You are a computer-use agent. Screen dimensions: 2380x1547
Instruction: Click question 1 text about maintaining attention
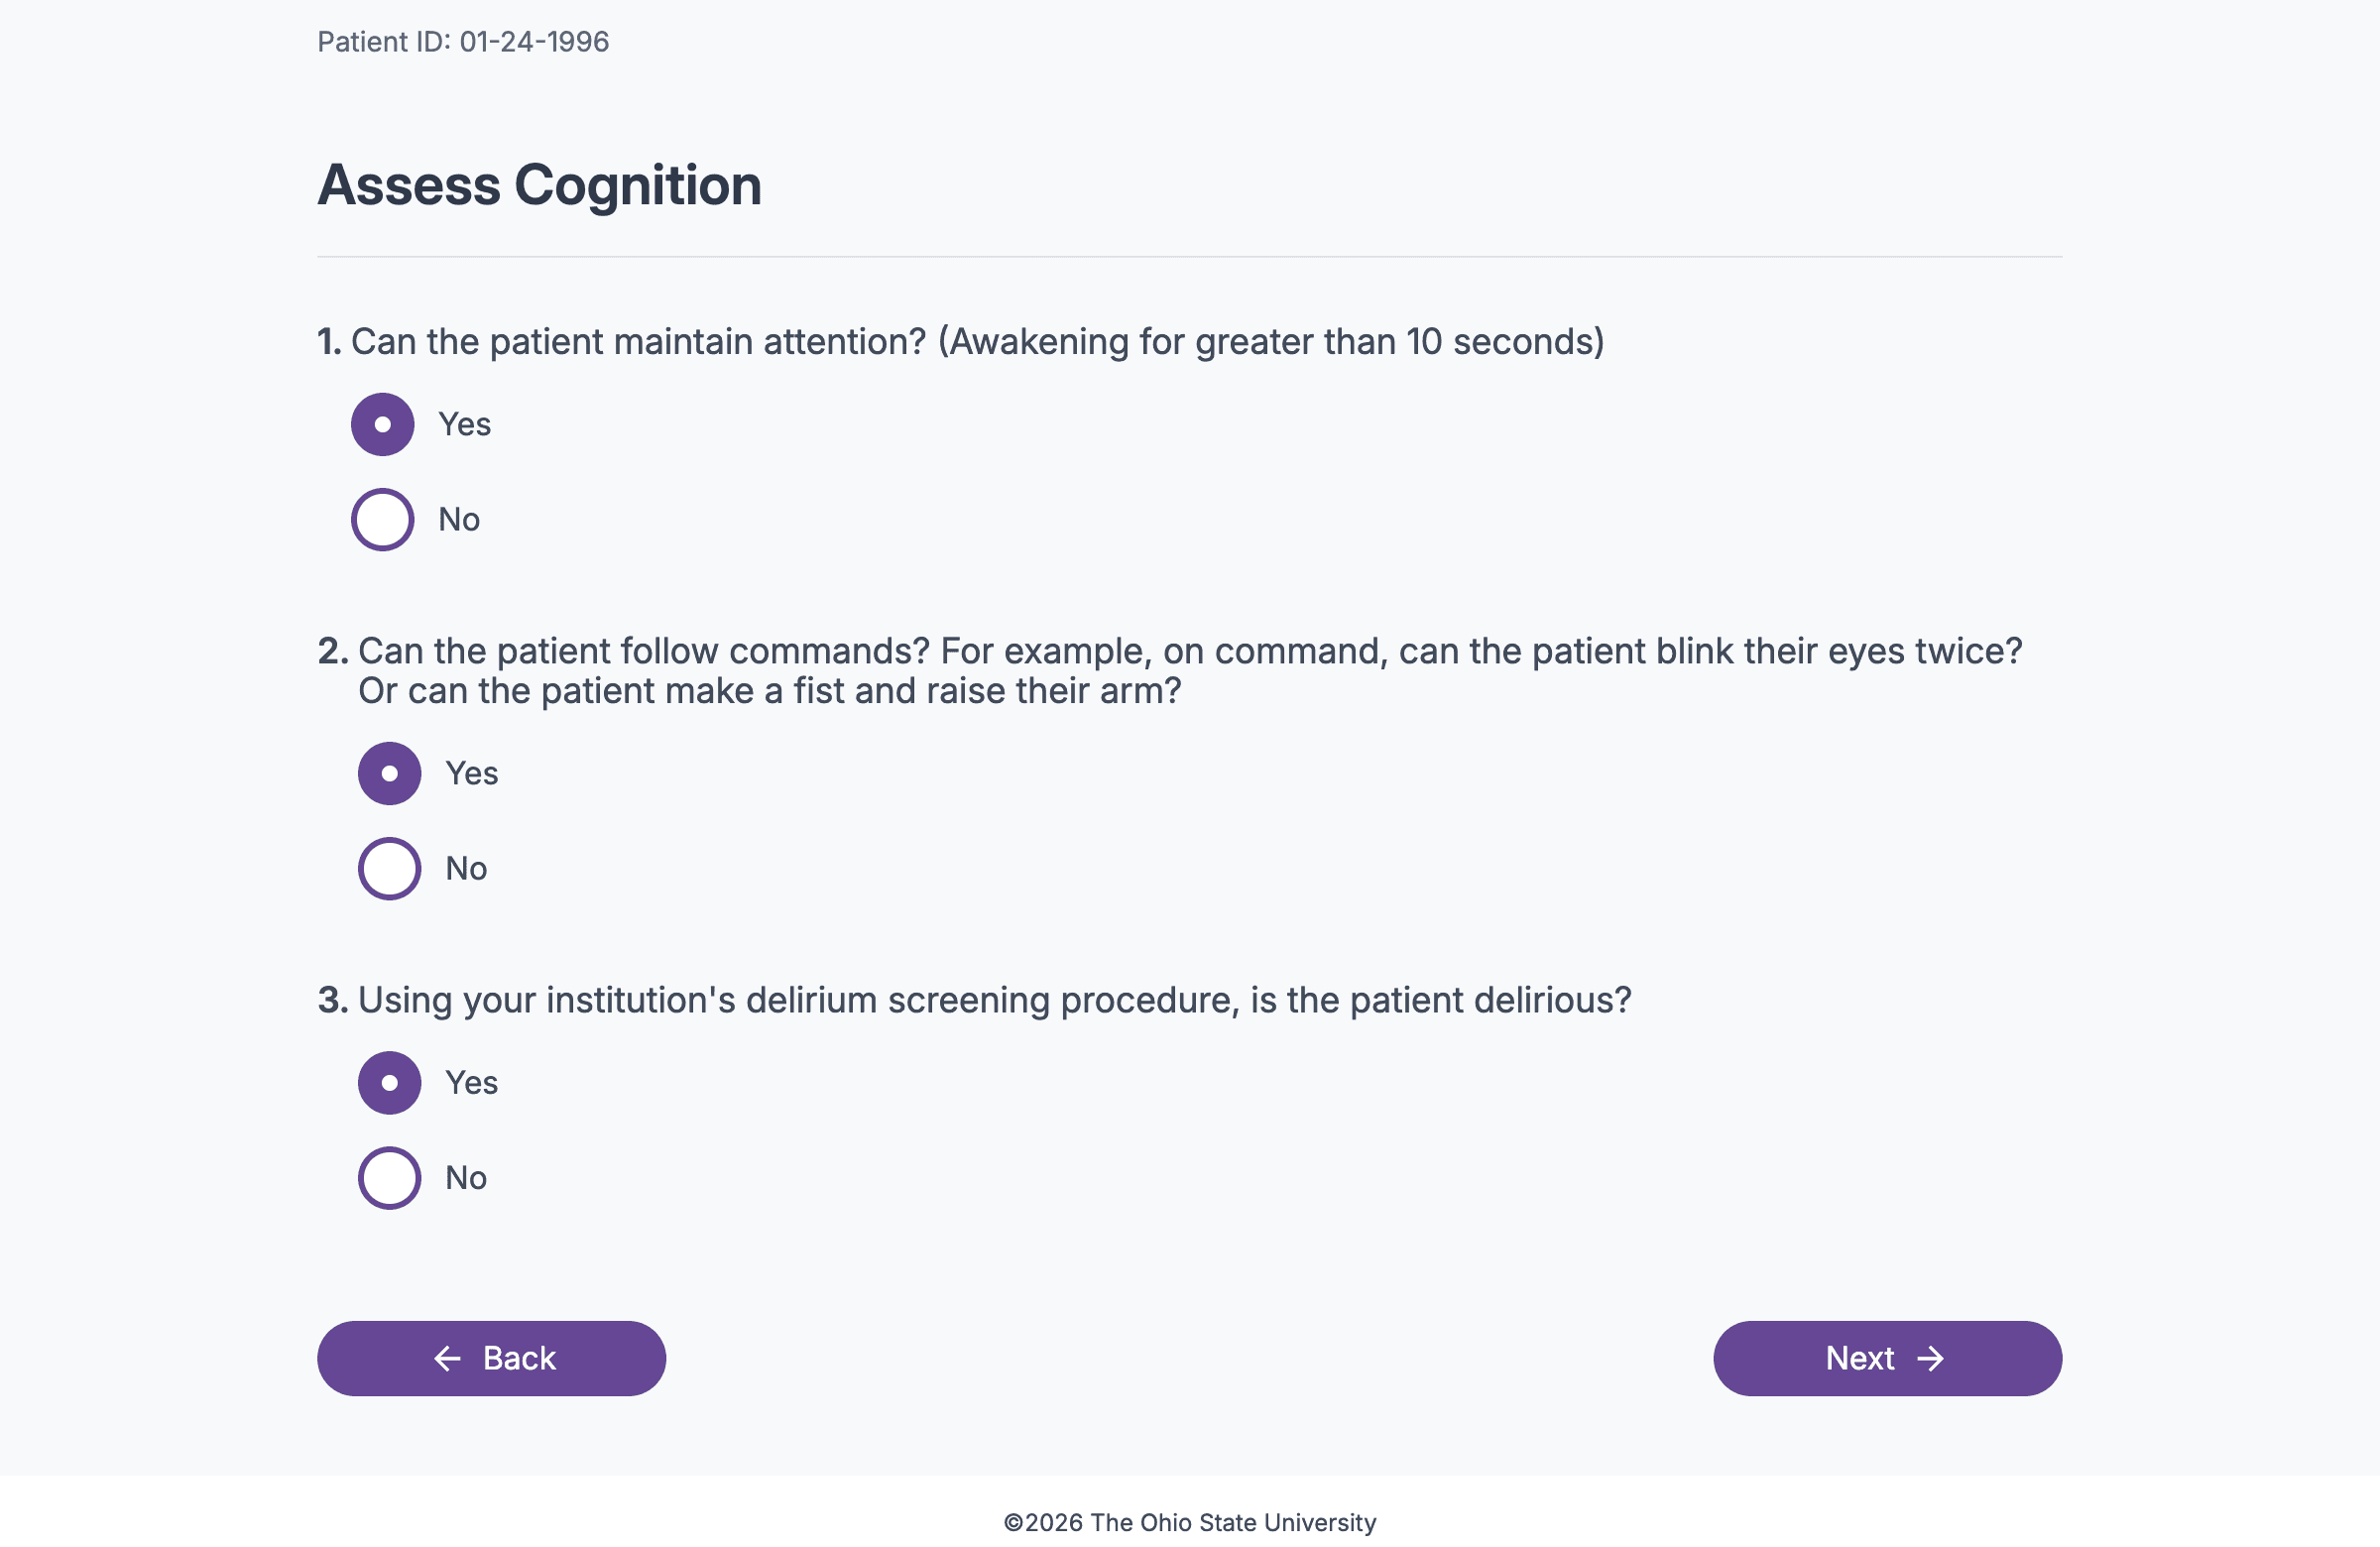click(x=961, y=342)
